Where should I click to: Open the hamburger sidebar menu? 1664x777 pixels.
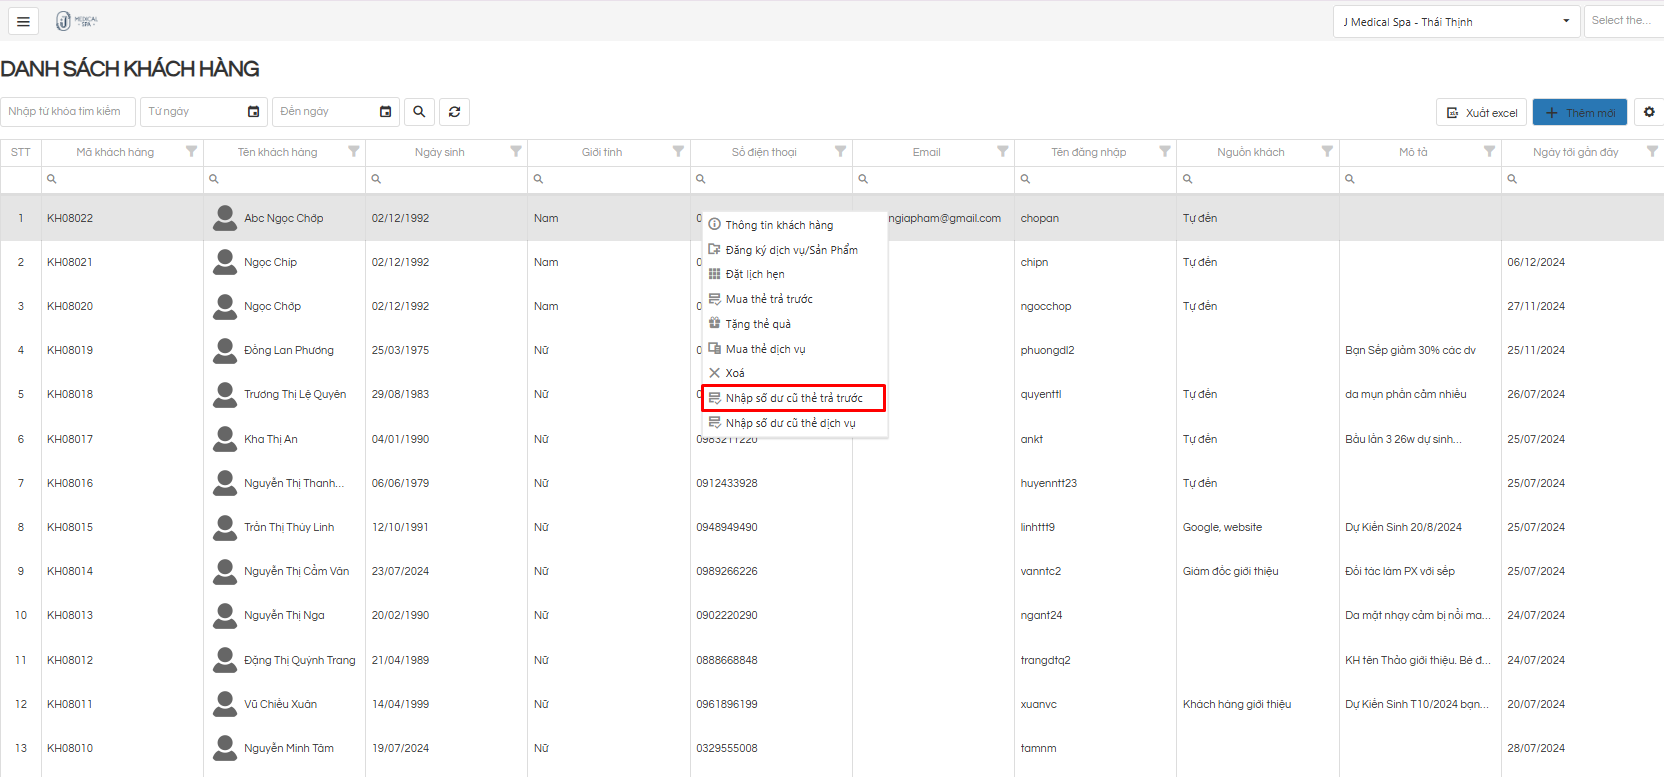coord(23,21)
